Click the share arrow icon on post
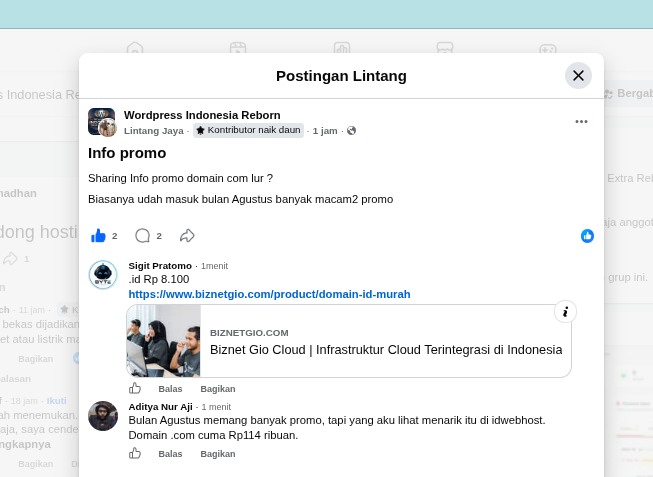Screen dimensions: 653x477 [x=187, y=236]
